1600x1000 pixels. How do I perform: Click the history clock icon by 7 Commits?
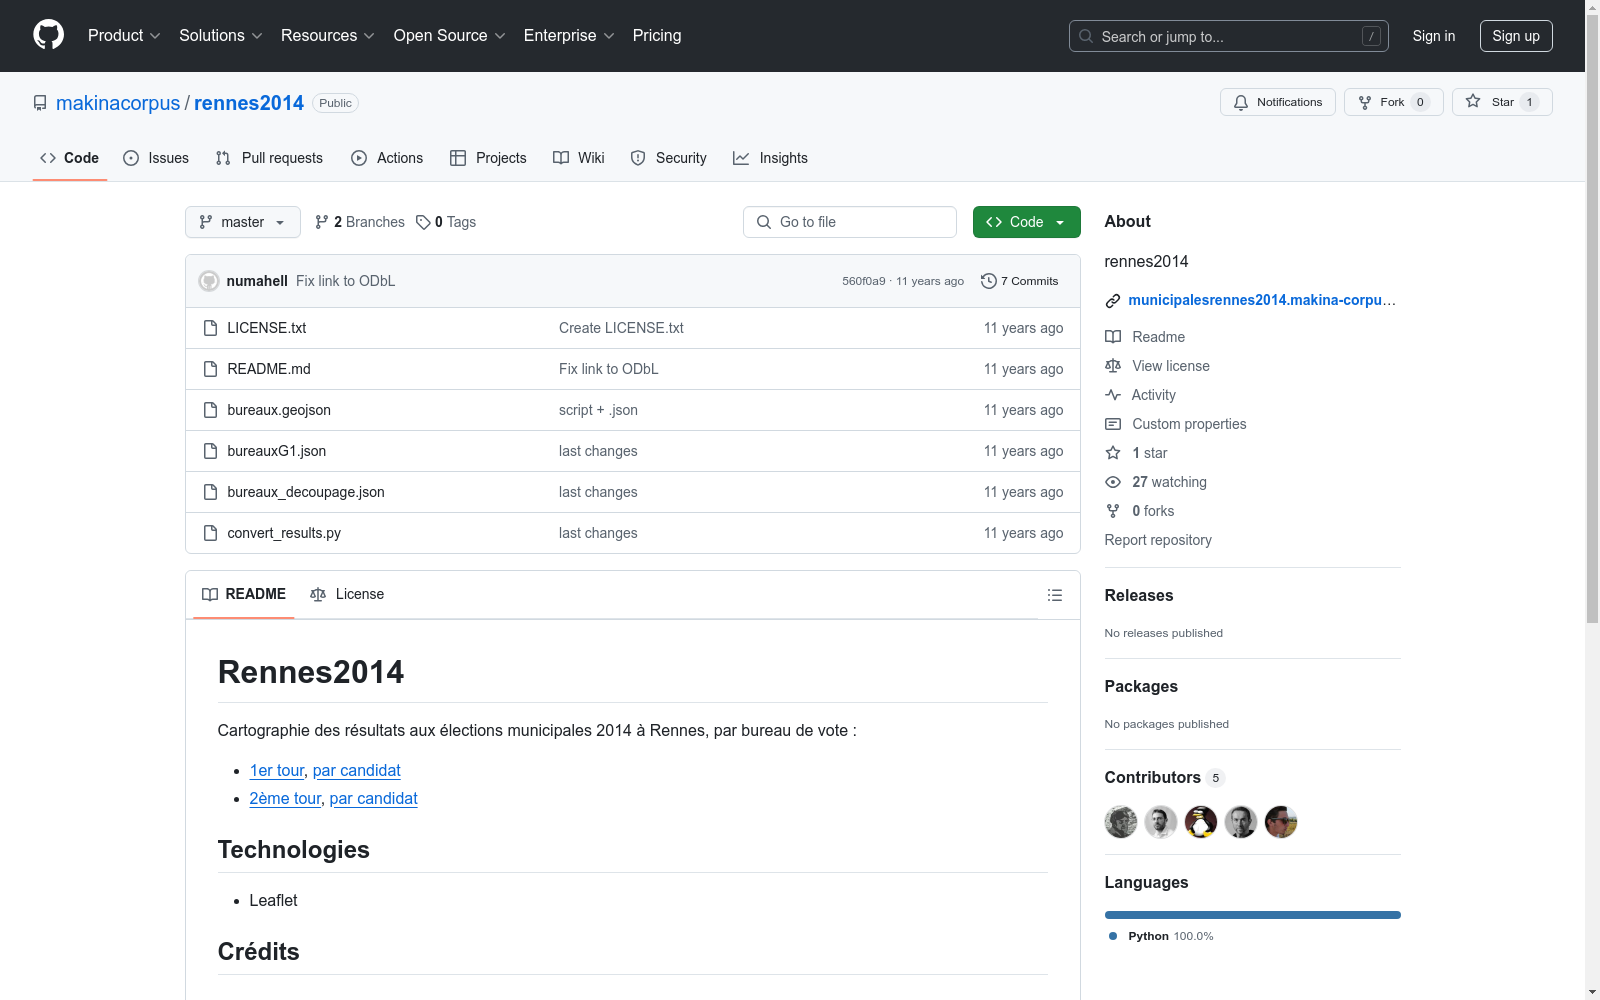point(989,281)
